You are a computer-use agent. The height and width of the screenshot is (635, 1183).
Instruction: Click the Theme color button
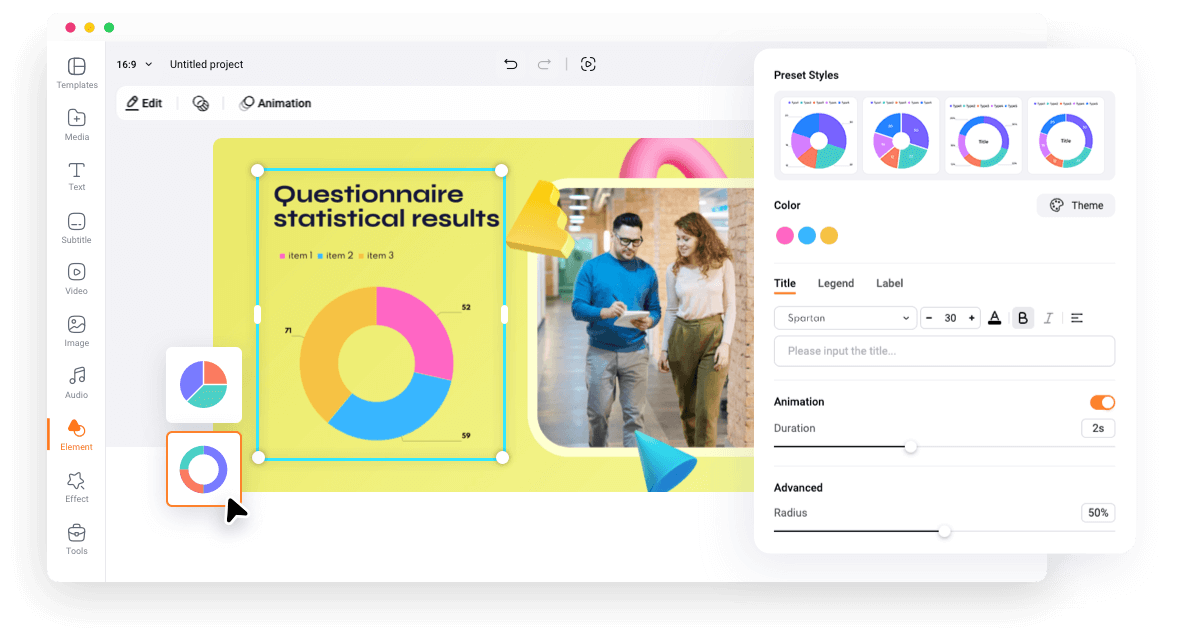[x=1075, y=205]
